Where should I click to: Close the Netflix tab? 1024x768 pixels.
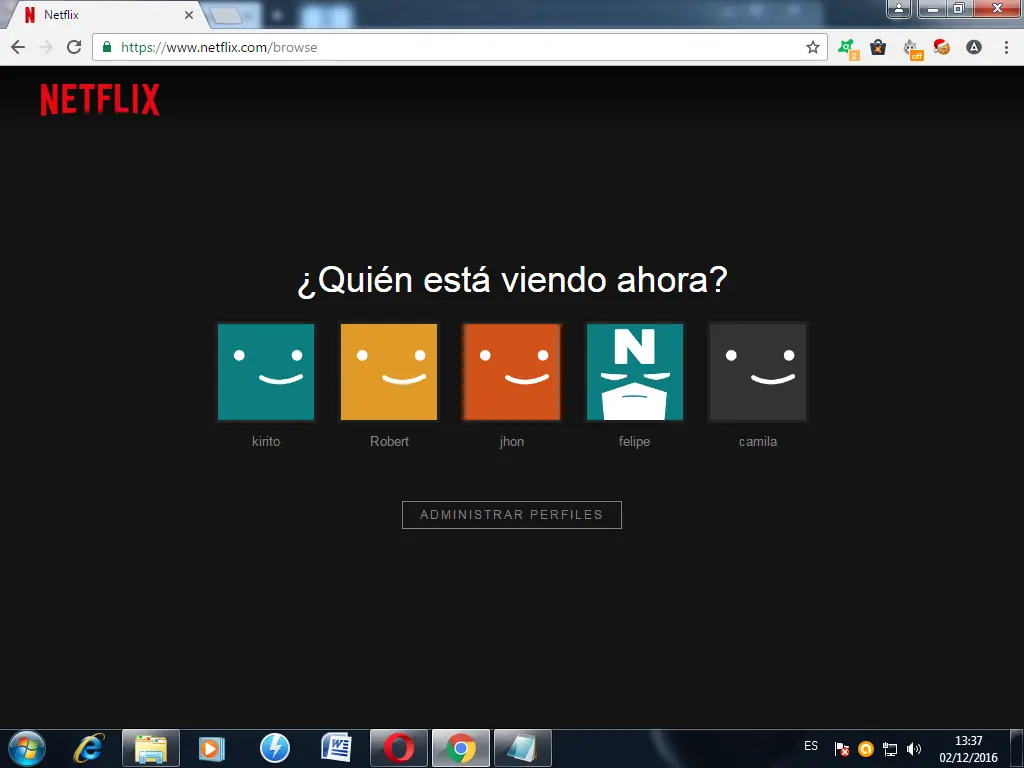189,14
